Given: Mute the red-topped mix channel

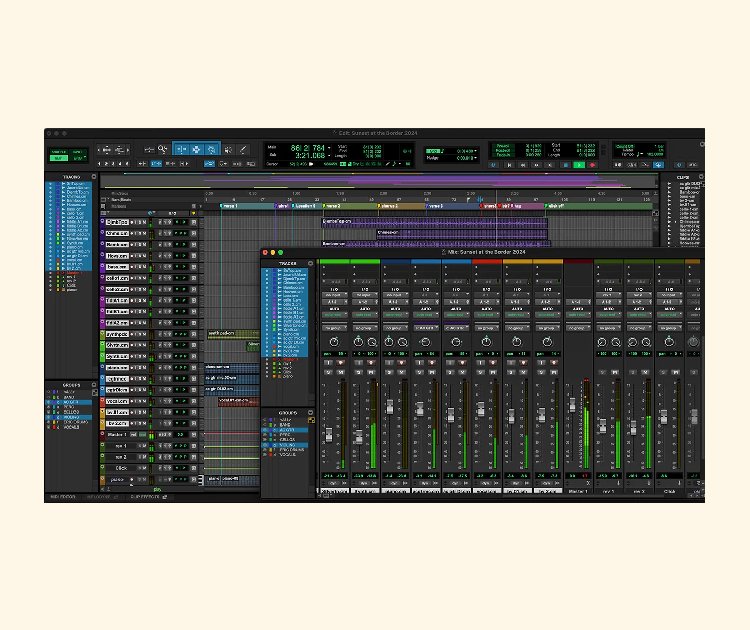Looking at the screenshot, I should (x=493, y=372).
